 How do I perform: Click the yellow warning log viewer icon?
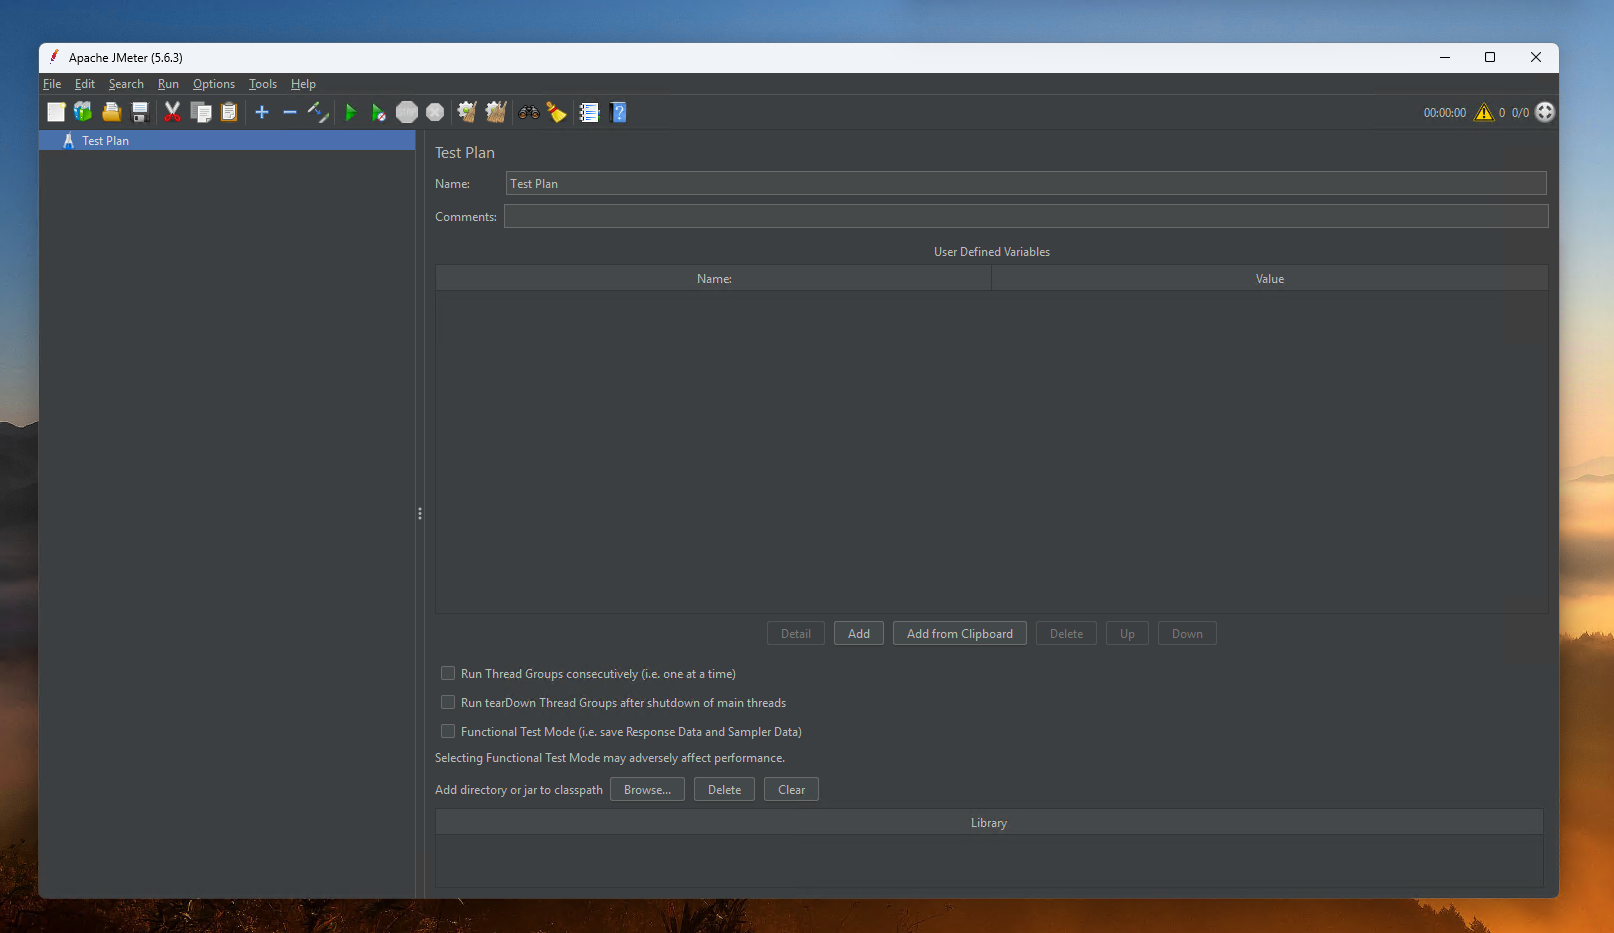[x=1484, y=112]
